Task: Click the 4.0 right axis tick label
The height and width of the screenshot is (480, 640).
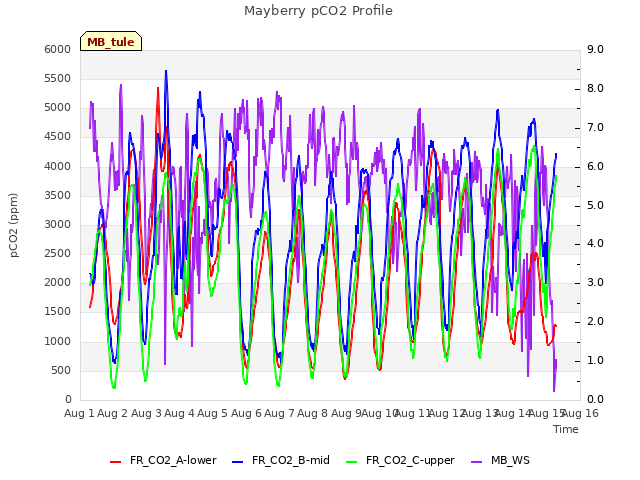Action: pos(596,244)
